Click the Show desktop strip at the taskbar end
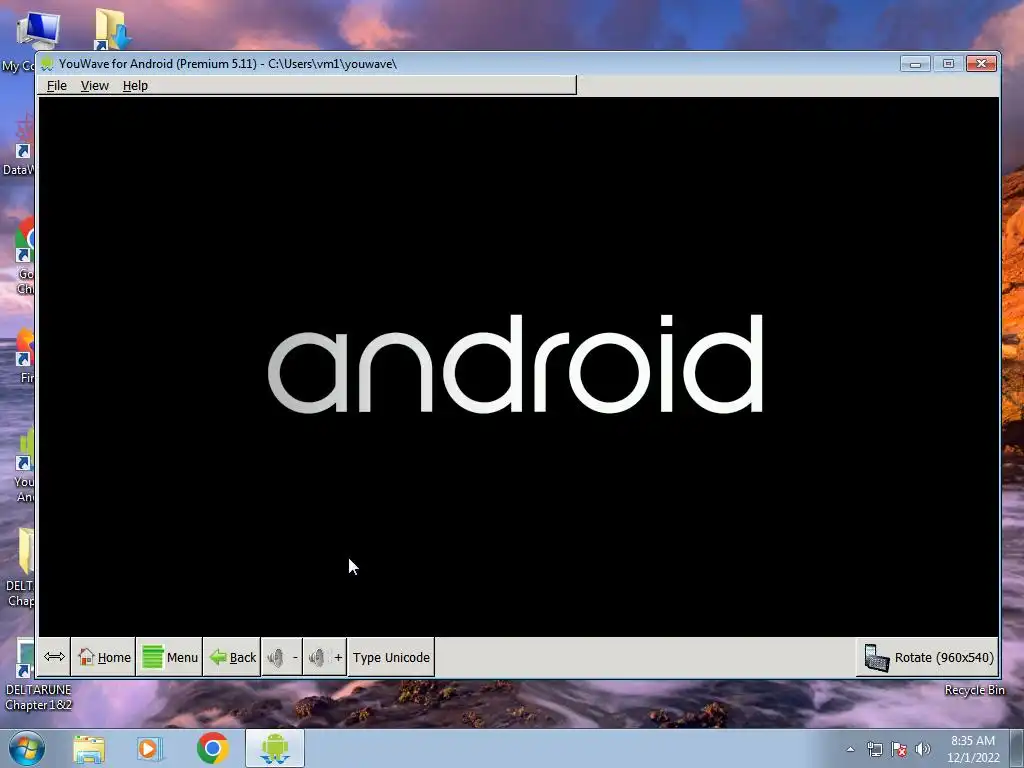 tap(1017, 749)
